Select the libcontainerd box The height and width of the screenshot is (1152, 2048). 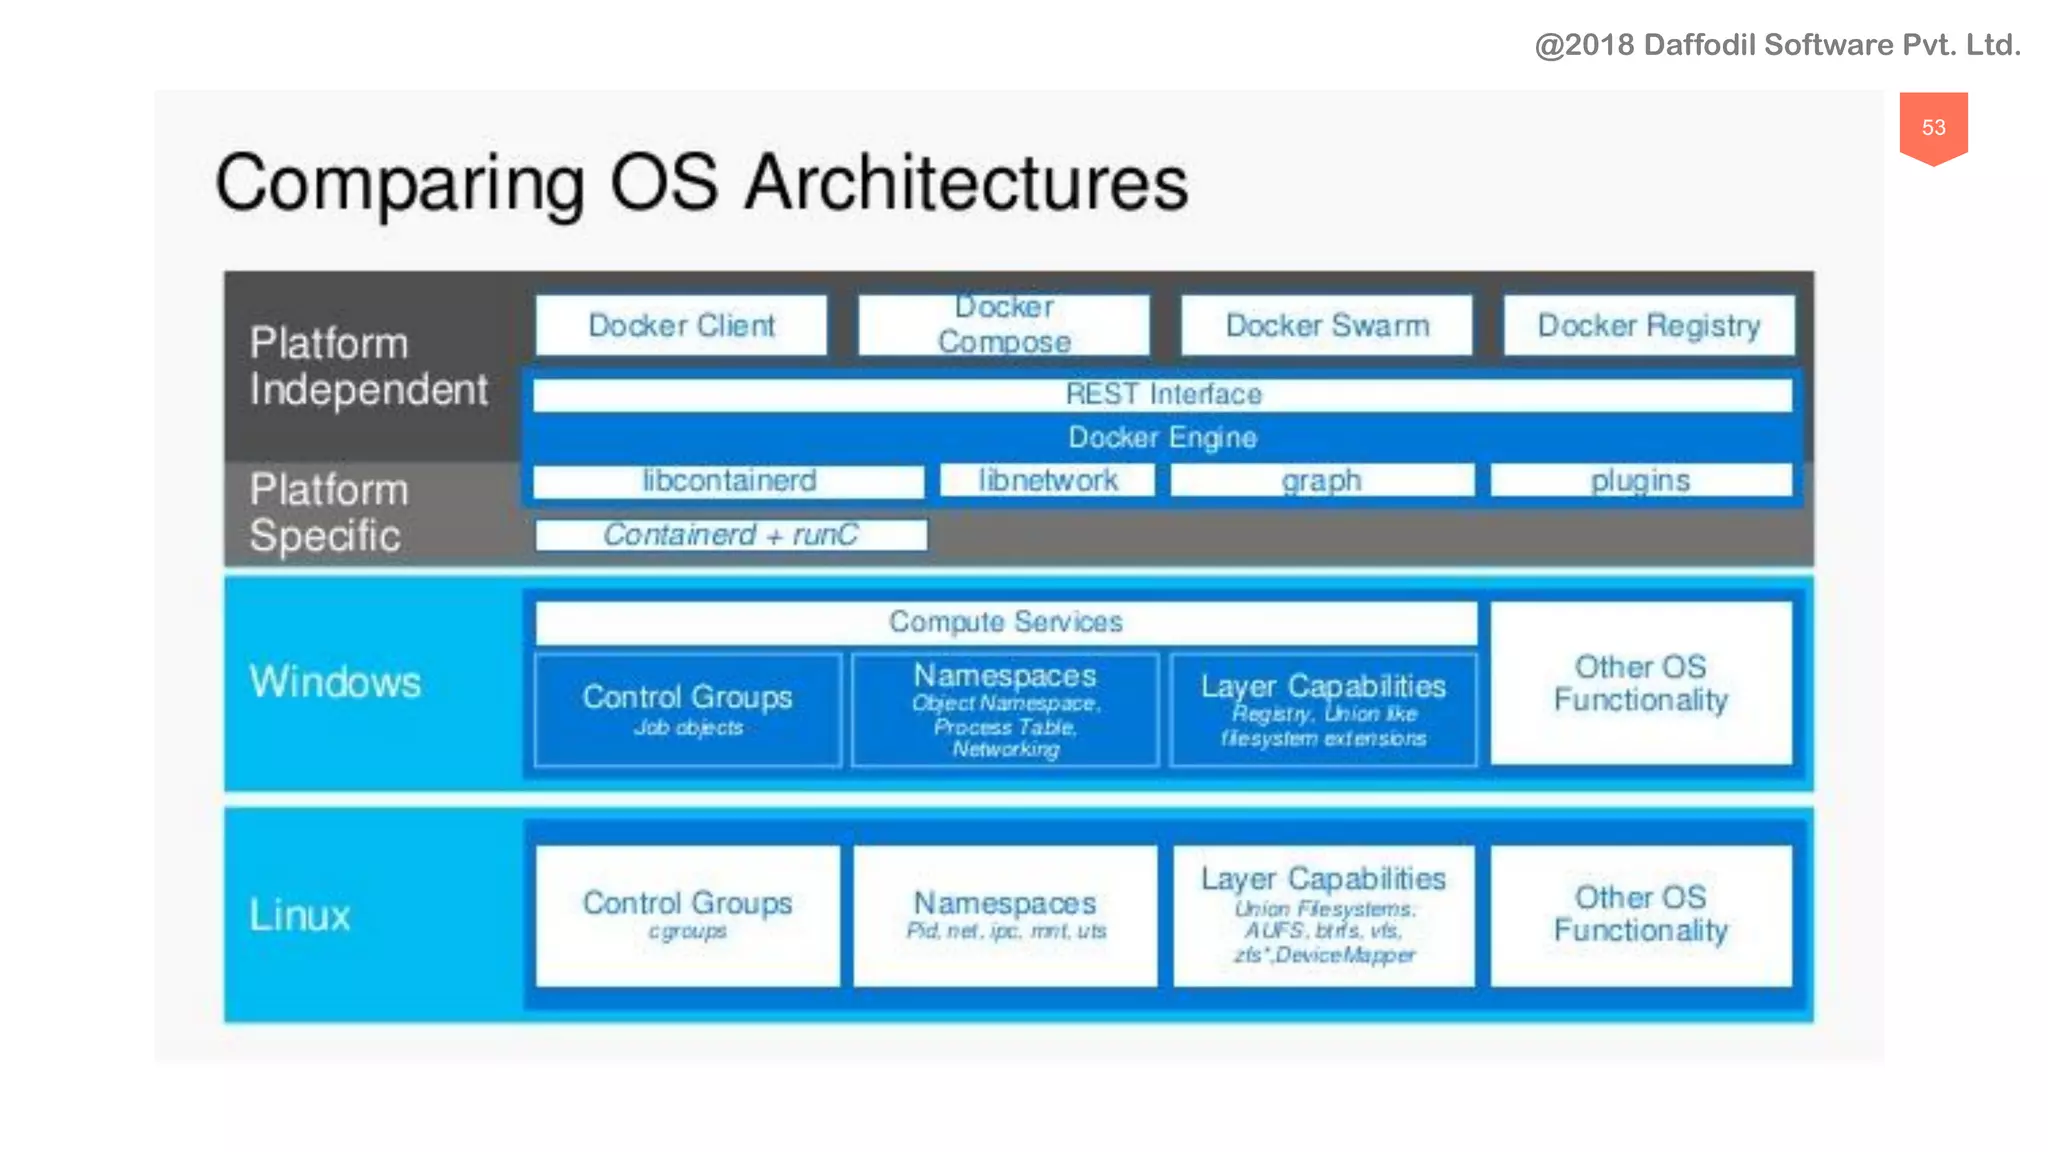(728, 481)
